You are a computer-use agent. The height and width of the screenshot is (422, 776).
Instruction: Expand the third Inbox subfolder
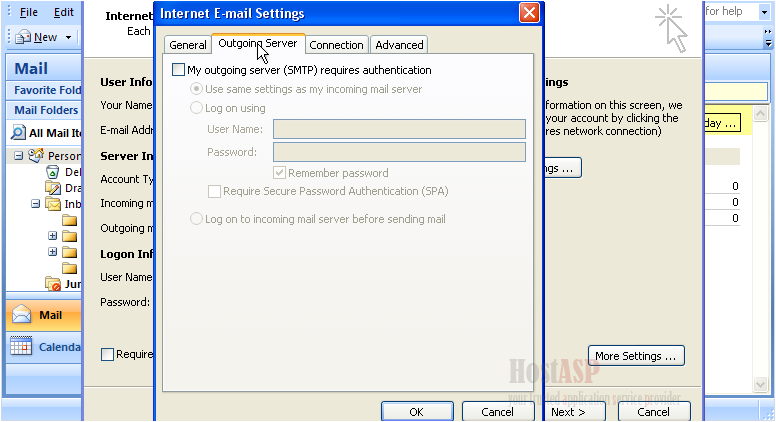pos(52,252)
